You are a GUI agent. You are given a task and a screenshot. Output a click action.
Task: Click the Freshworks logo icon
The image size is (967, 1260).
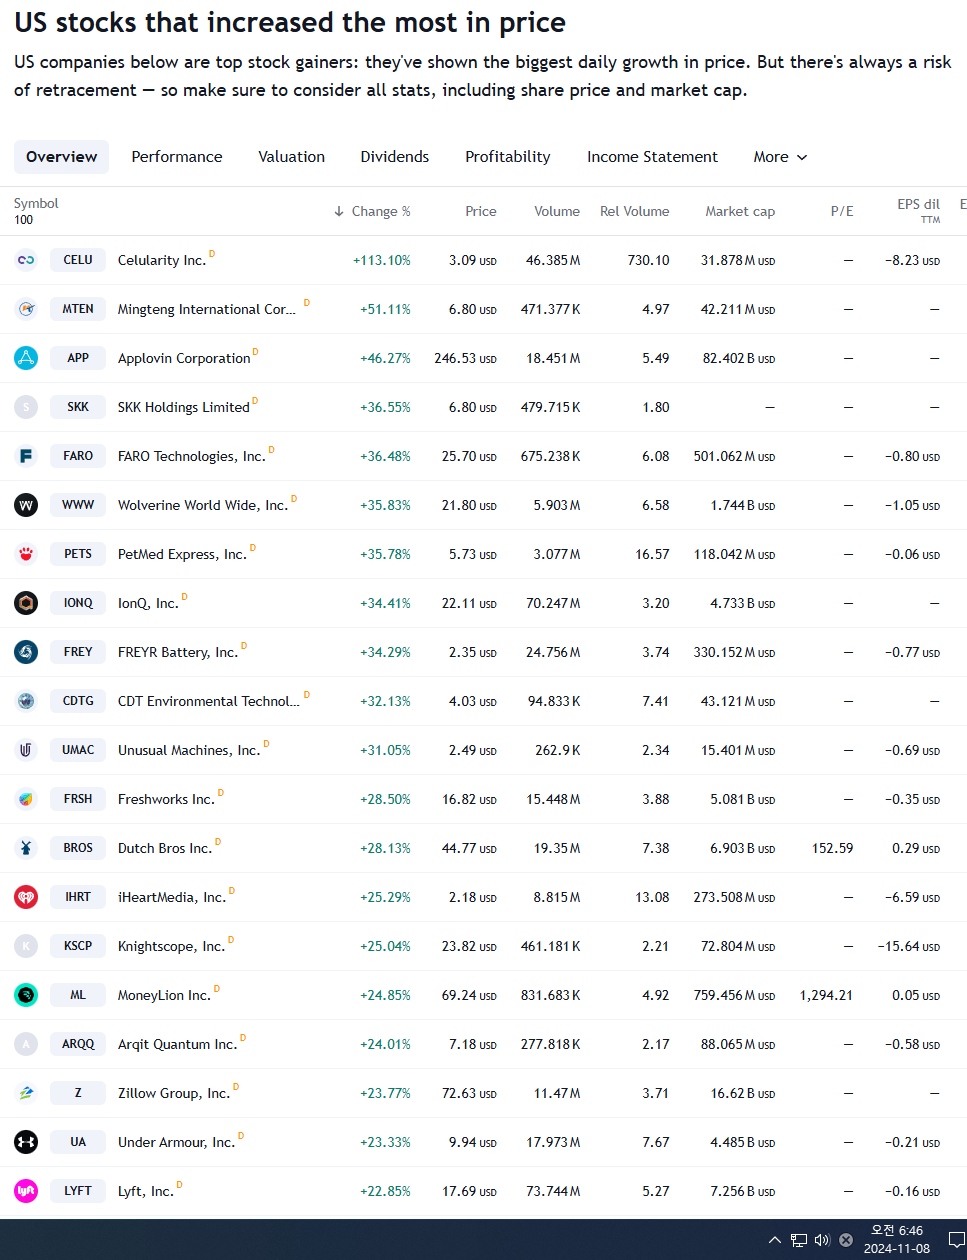26,799
